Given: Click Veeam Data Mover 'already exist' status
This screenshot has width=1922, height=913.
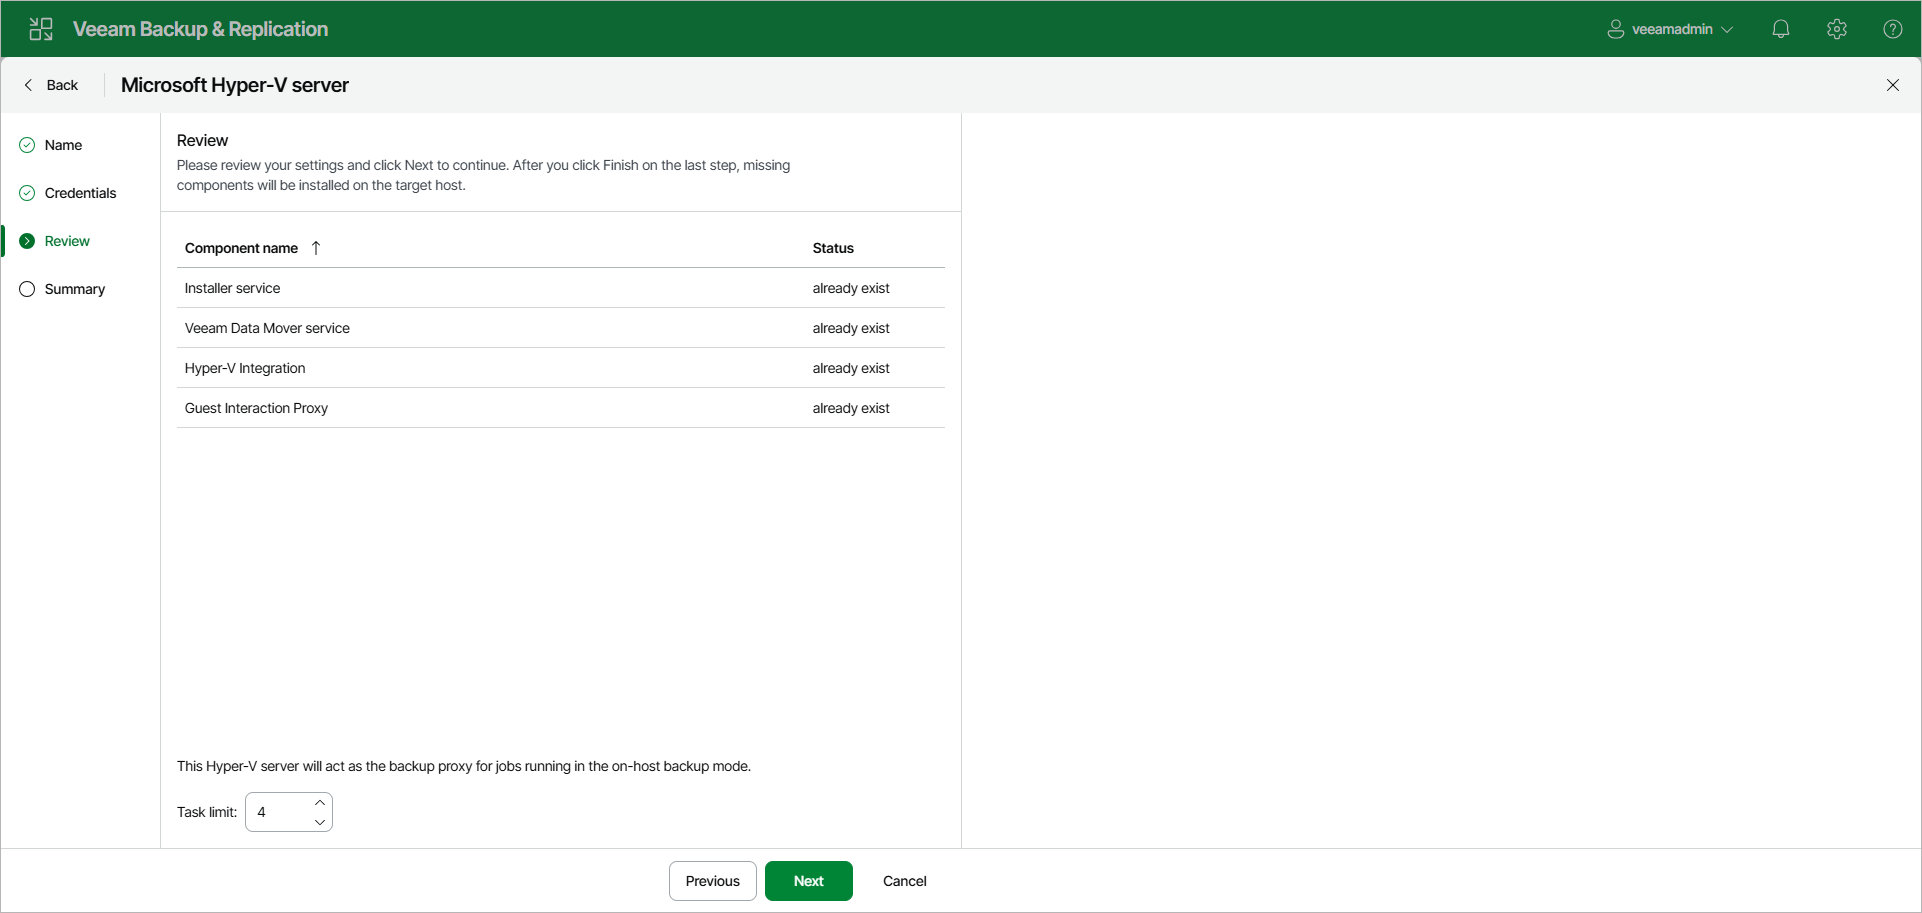Looking at the screenshot, I should tap(851, 328).
